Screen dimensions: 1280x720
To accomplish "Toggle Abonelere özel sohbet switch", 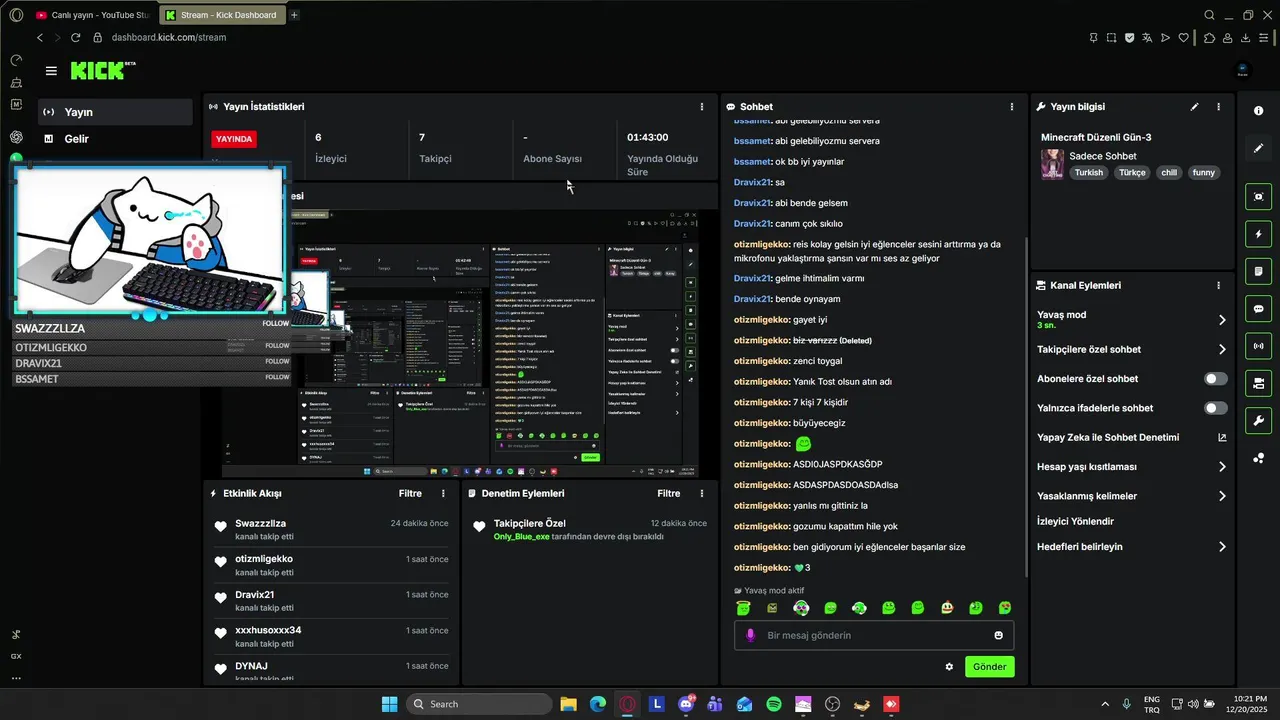I will point(1216,379).
